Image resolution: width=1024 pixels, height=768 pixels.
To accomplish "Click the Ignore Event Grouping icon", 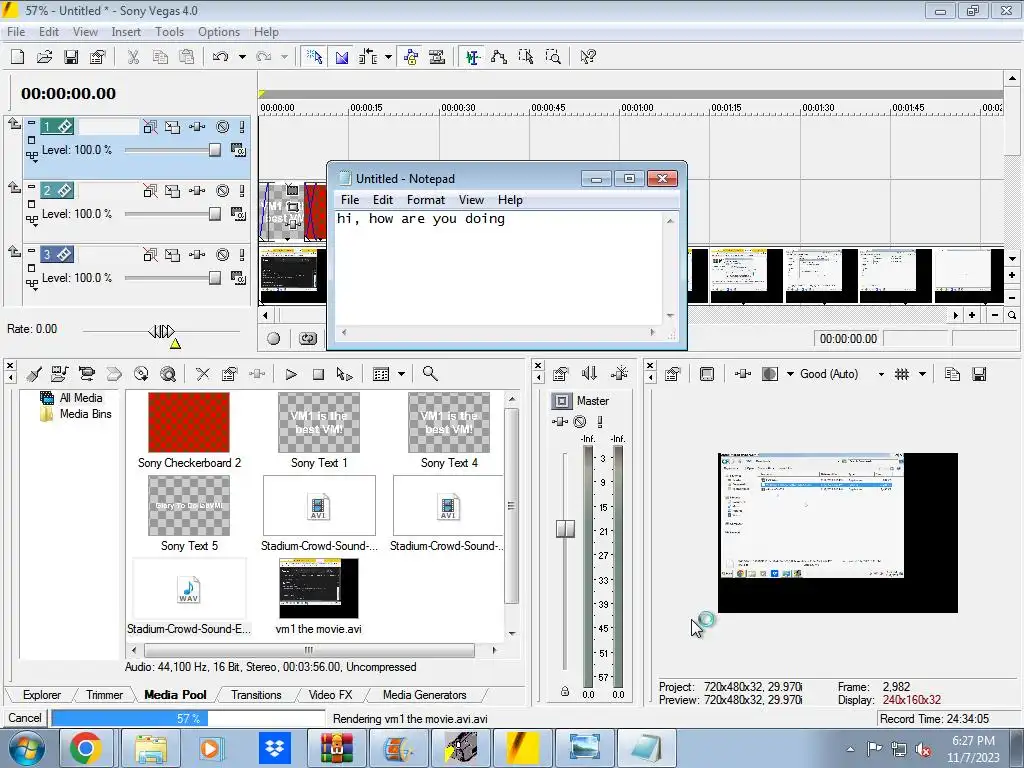I will 437,57.
